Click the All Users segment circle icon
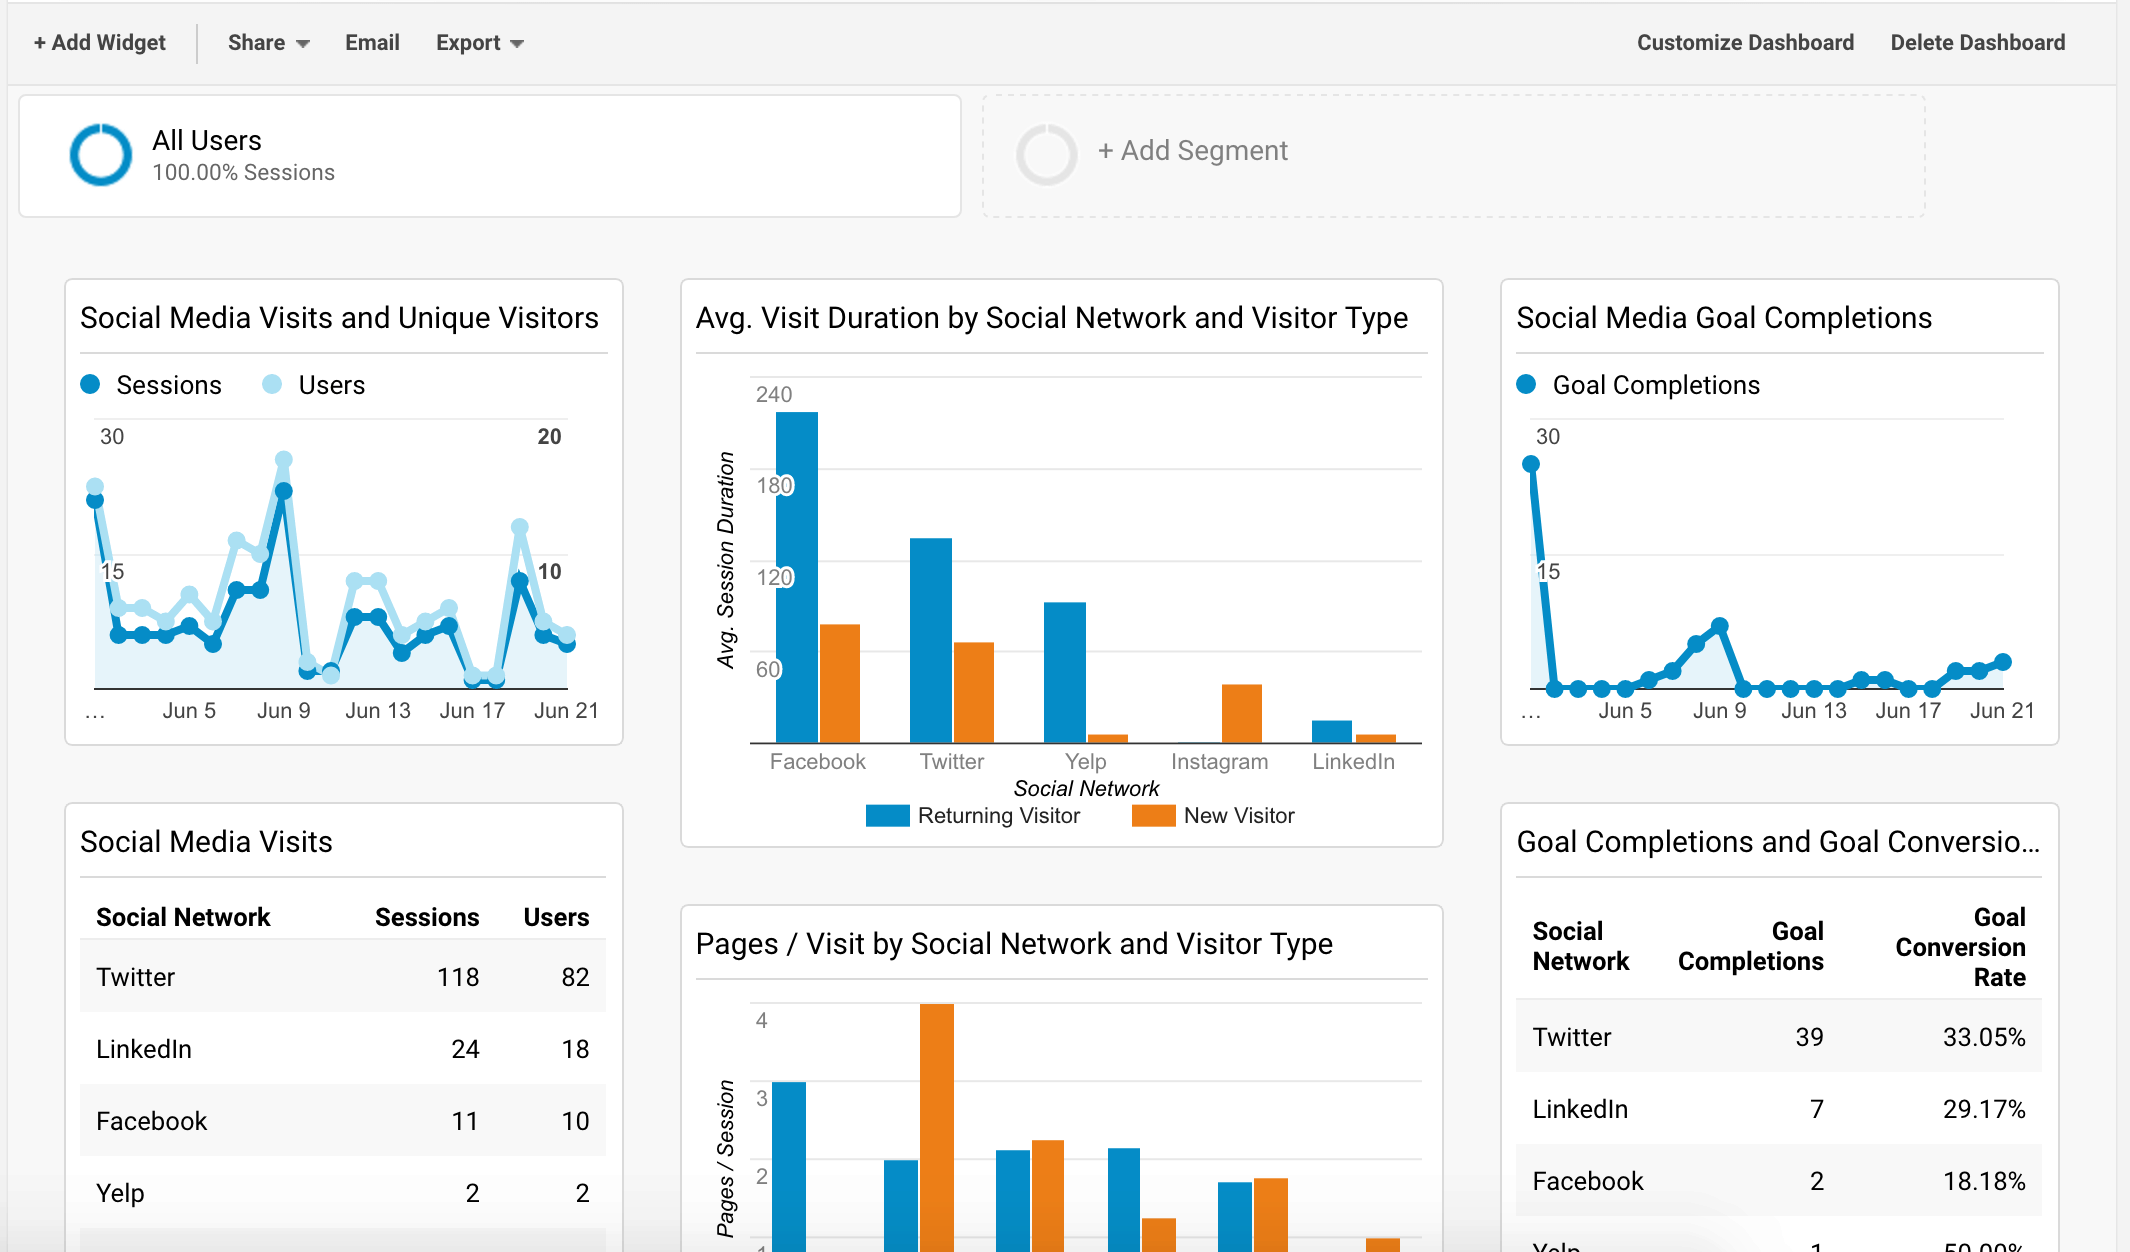This screenshot has height=1252, width=2130. click(101, 155)
